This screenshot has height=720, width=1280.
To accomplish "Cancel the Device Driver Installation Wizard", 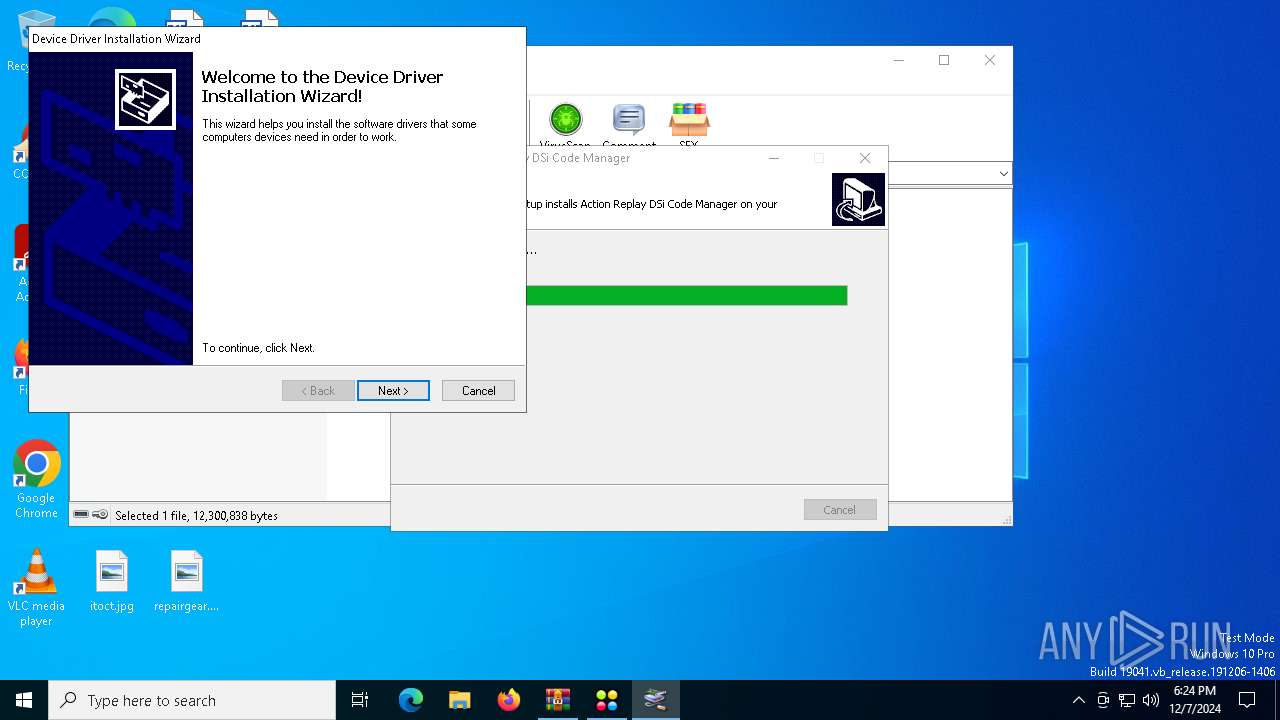I will [x=478, y=391].
